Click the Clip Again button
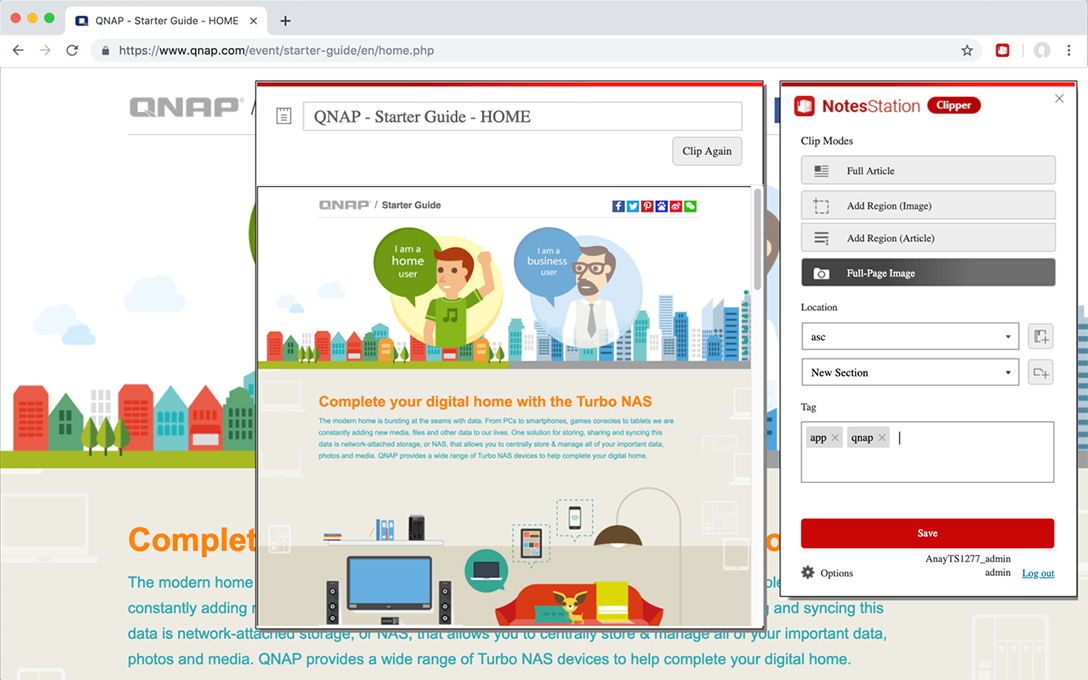 (x=707, y=150)
